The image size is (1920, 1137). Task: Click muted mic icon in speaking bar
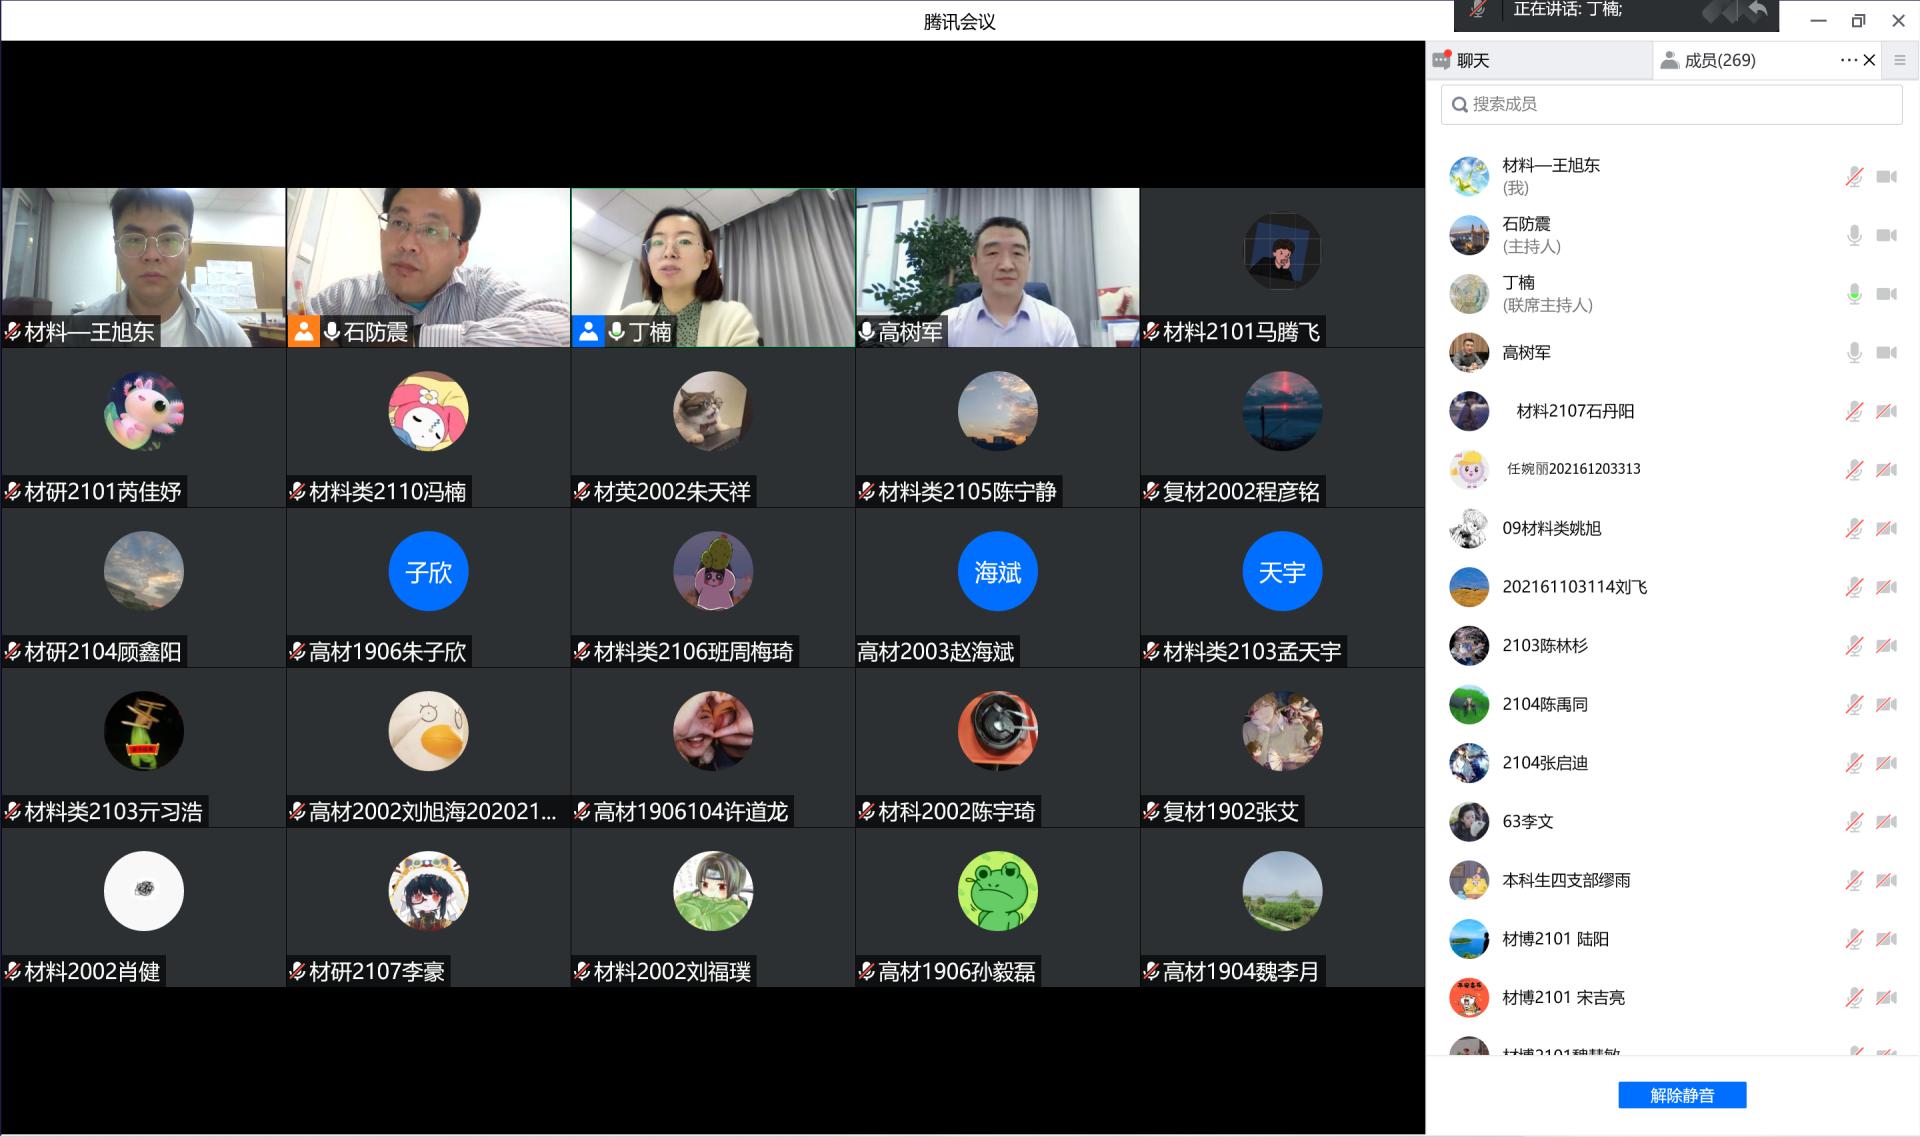(1479, 10)
